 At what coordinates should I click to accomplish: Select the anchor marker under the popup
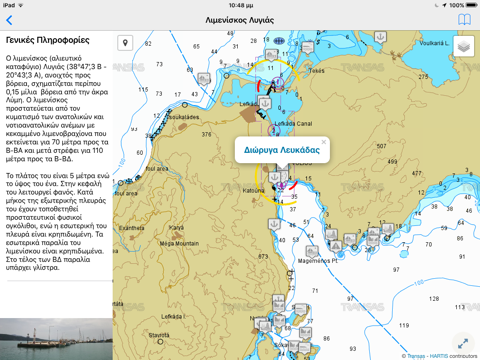[274, 177]
